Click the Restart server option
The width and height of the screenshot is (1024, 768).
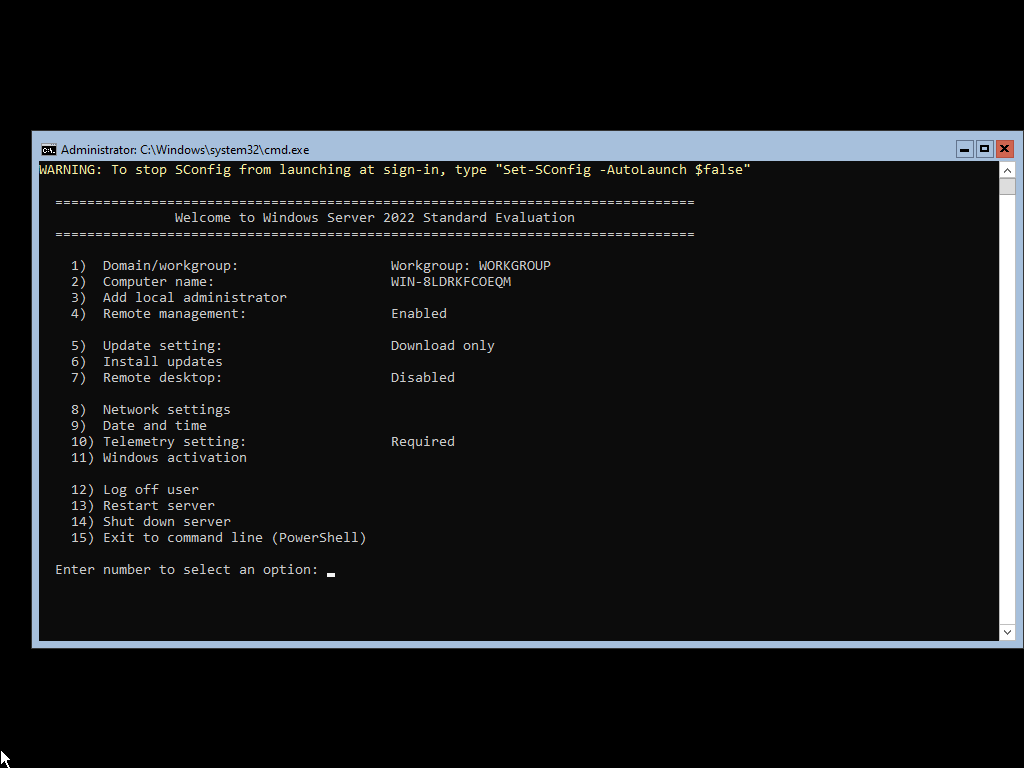(x=158, y=505)
